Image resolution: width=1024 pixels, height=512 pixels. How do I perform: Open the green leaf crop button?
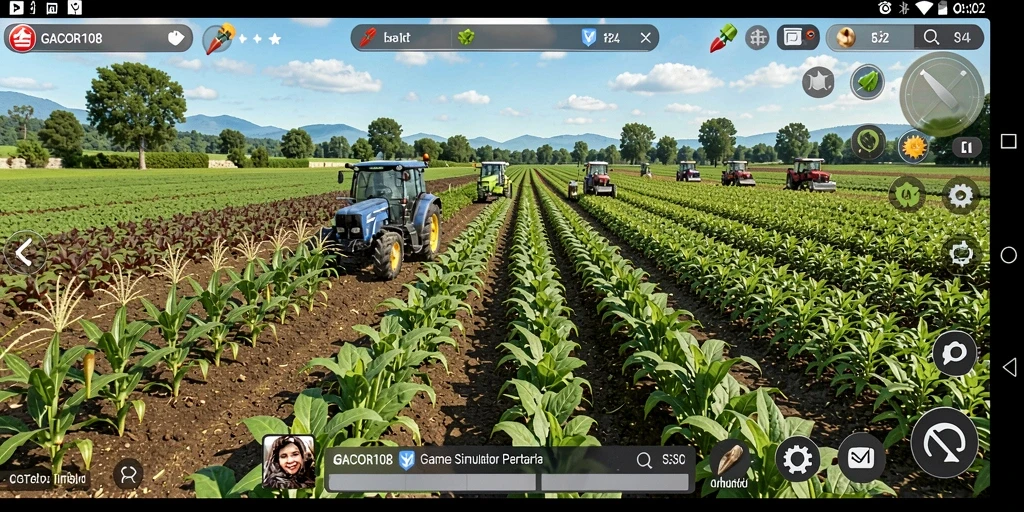(x=867, y=82)
